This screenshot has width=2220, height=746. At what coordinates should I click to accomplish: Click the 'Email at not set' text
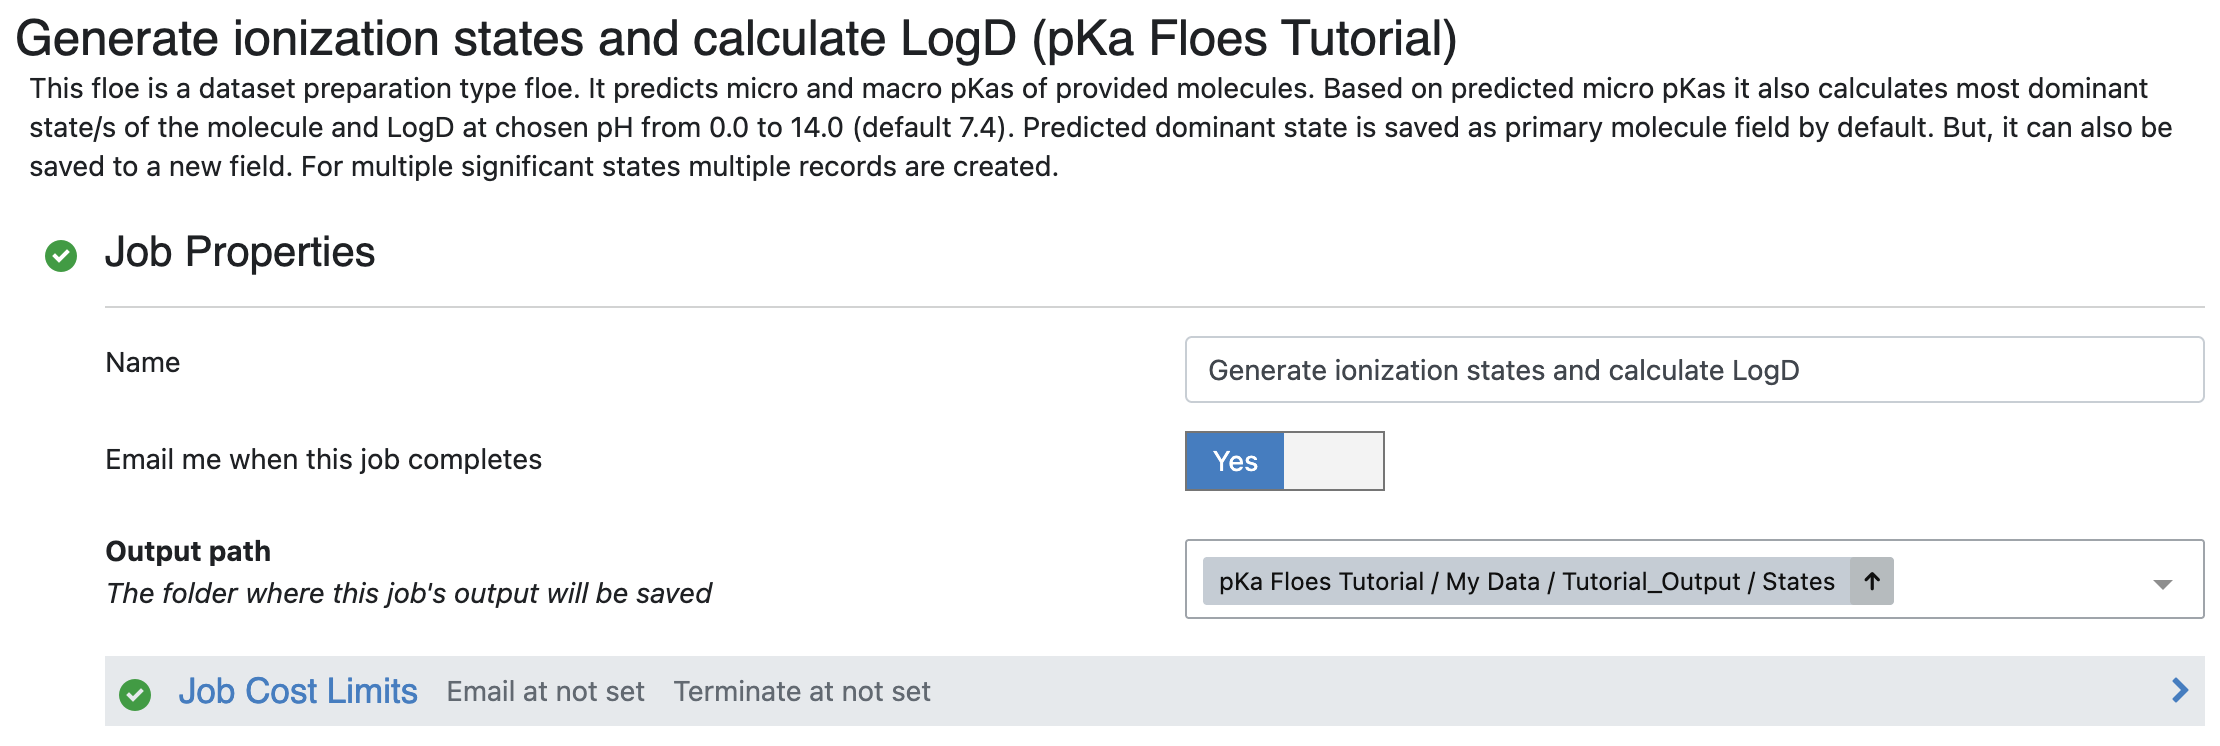coord(545,691)
